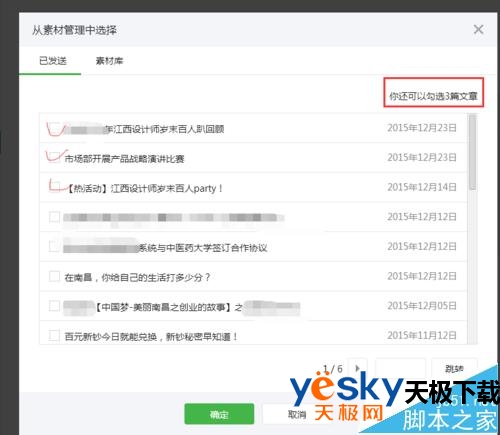Confirm selection with green 确定 button

coord(219,414)
